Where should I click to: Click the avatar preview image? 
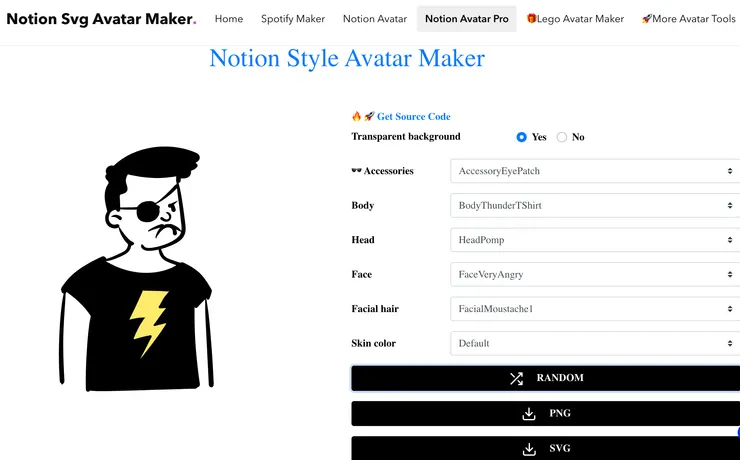[x=136, y=268]
